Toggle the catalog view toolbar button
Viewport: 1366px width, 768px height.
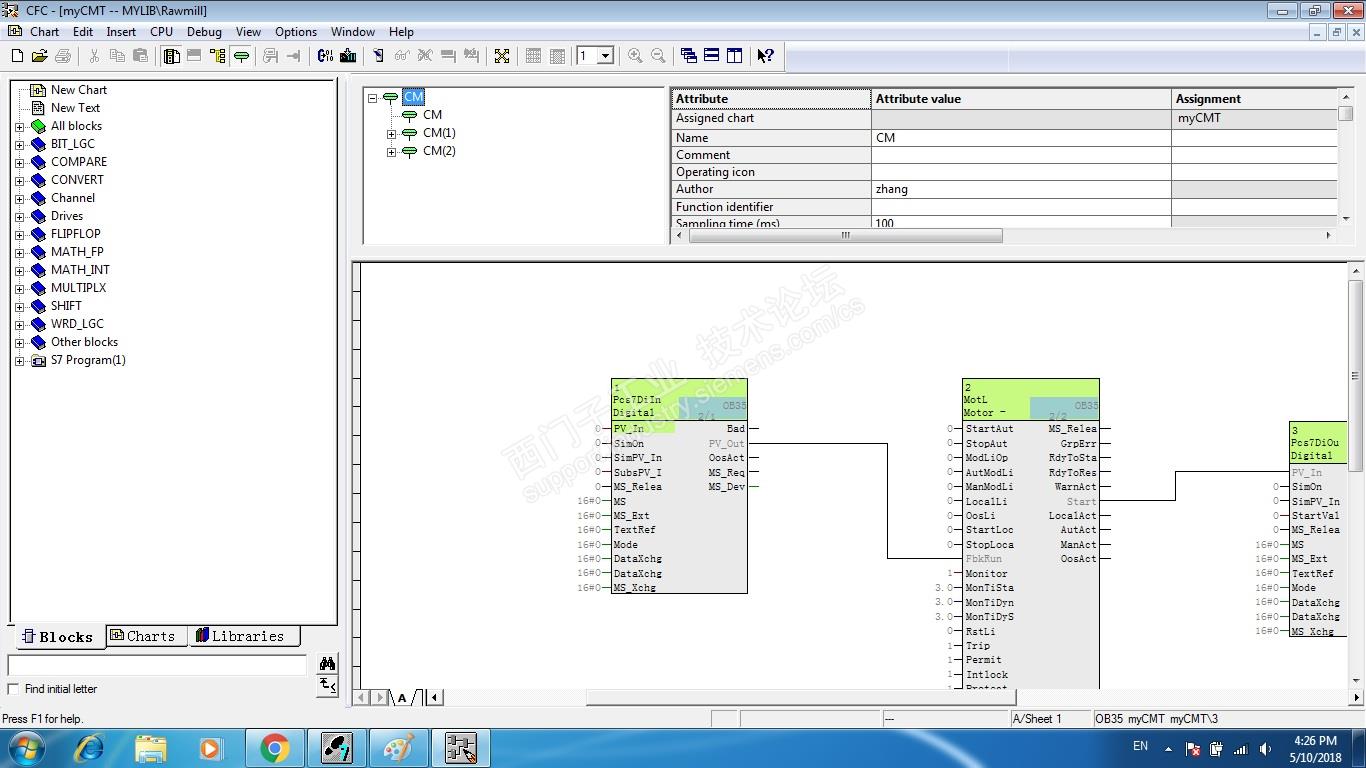pos(171,56)
